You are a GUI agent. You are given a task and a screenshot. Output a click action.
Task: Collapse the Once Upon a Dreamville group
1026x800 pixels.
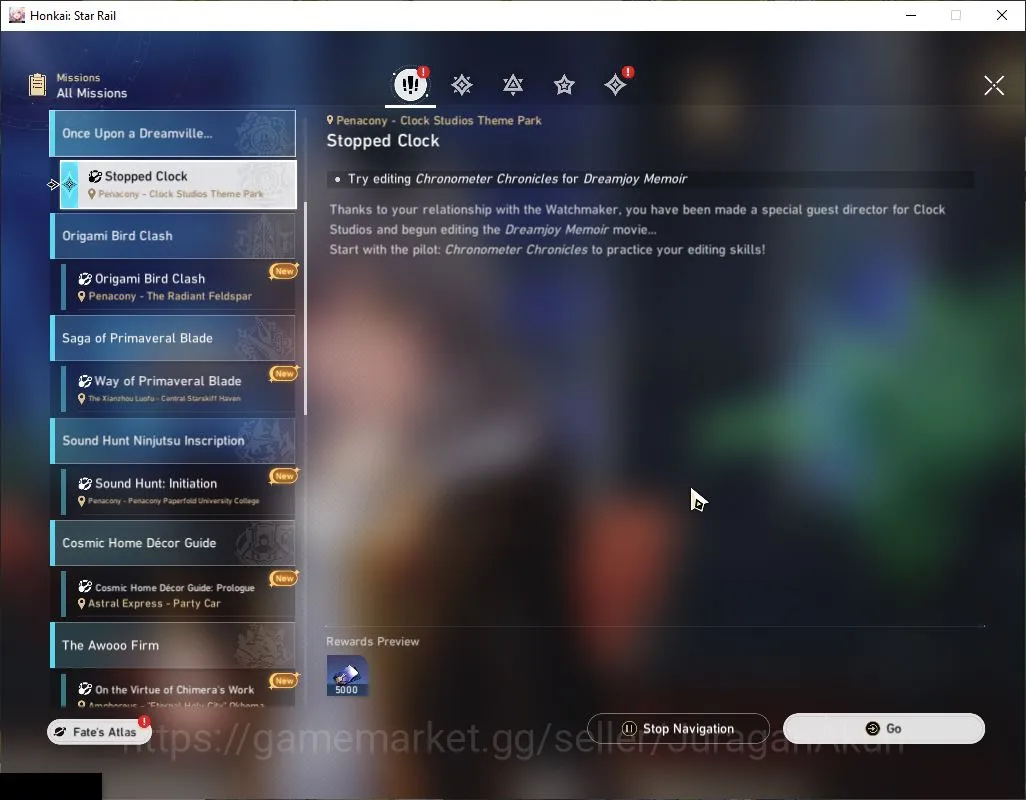(x=173, y=133)
